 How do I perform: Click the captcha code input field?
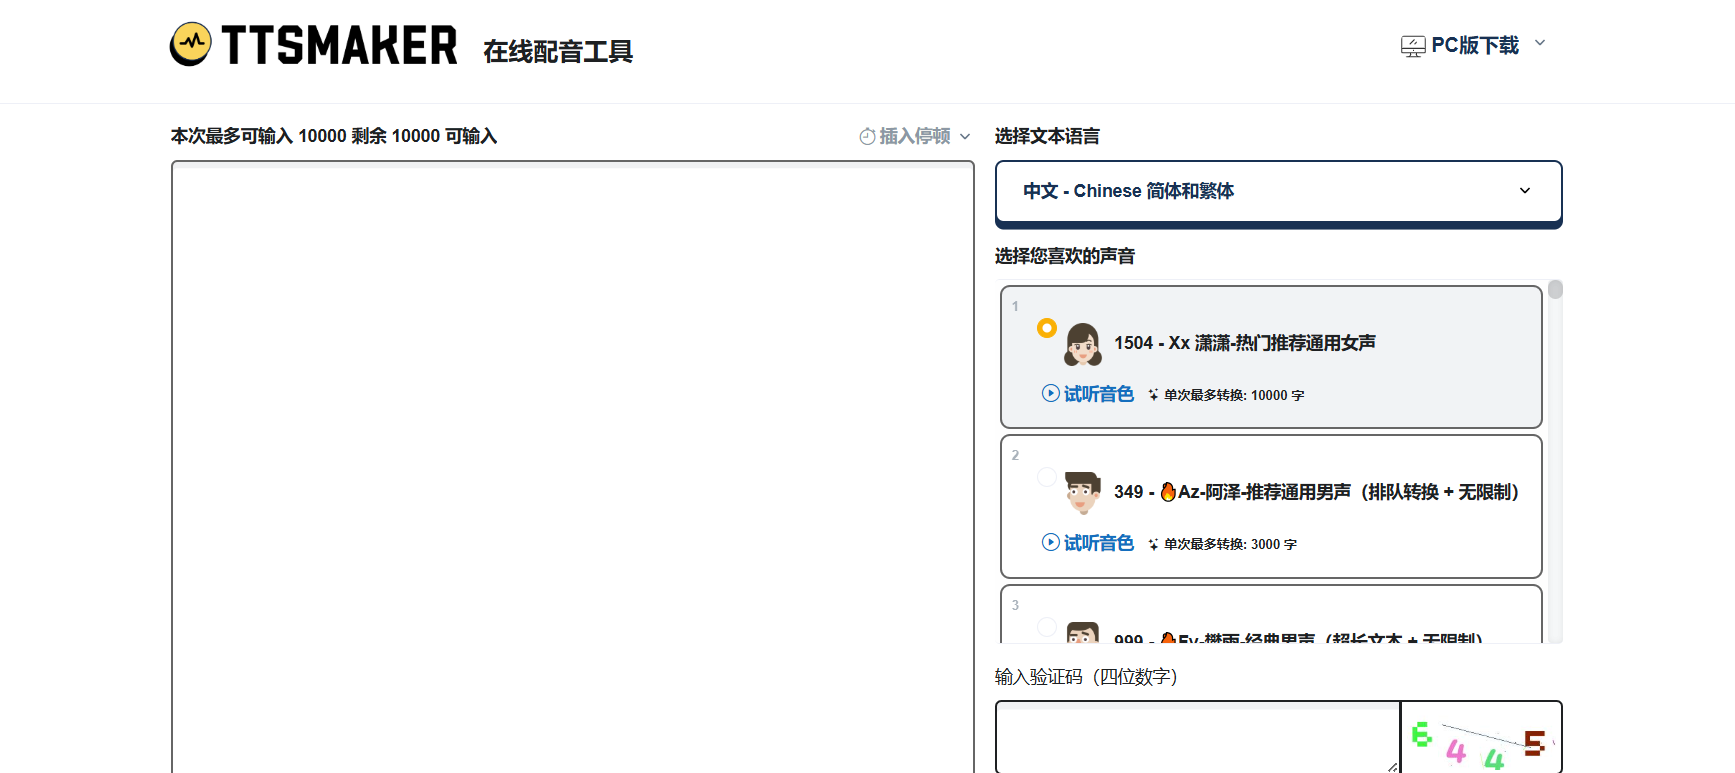pos(1198,737)
